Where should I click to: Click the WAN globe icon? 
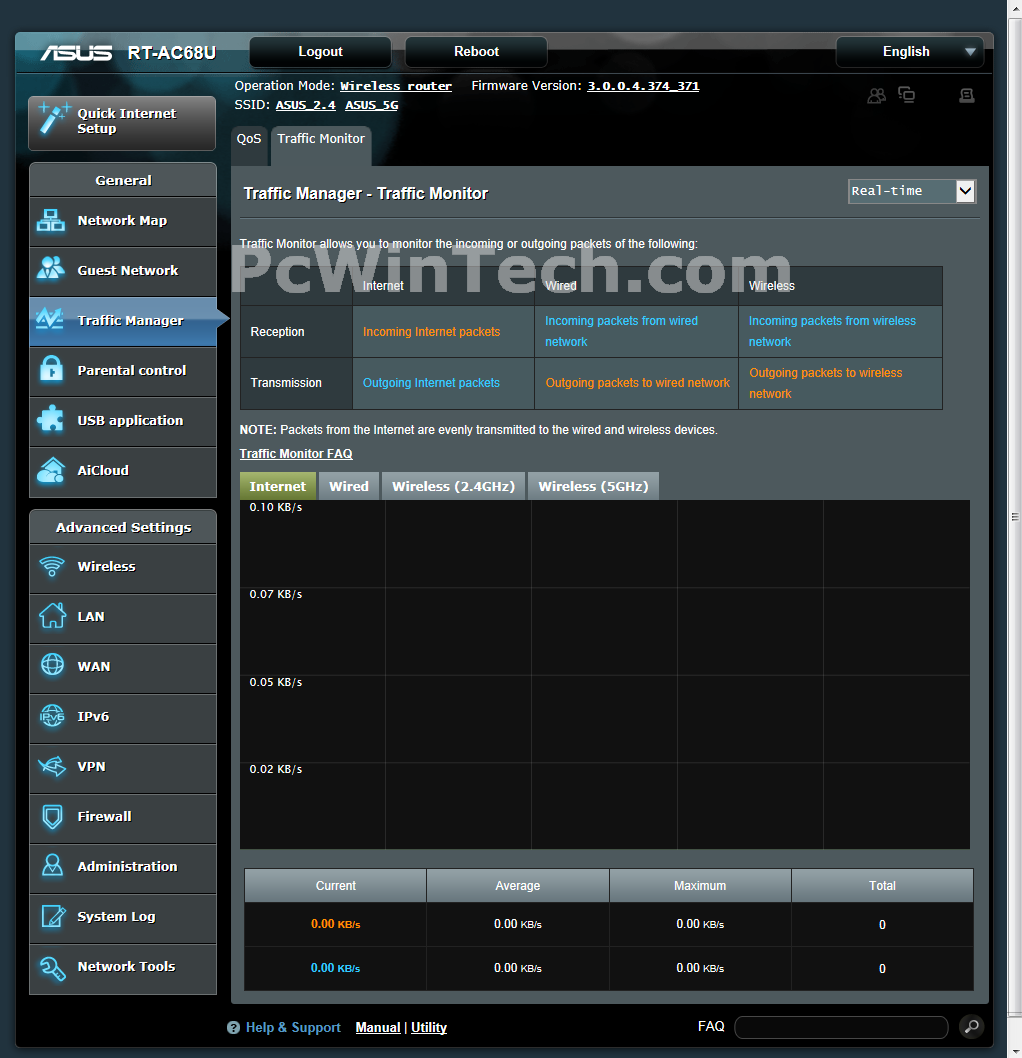52,665
